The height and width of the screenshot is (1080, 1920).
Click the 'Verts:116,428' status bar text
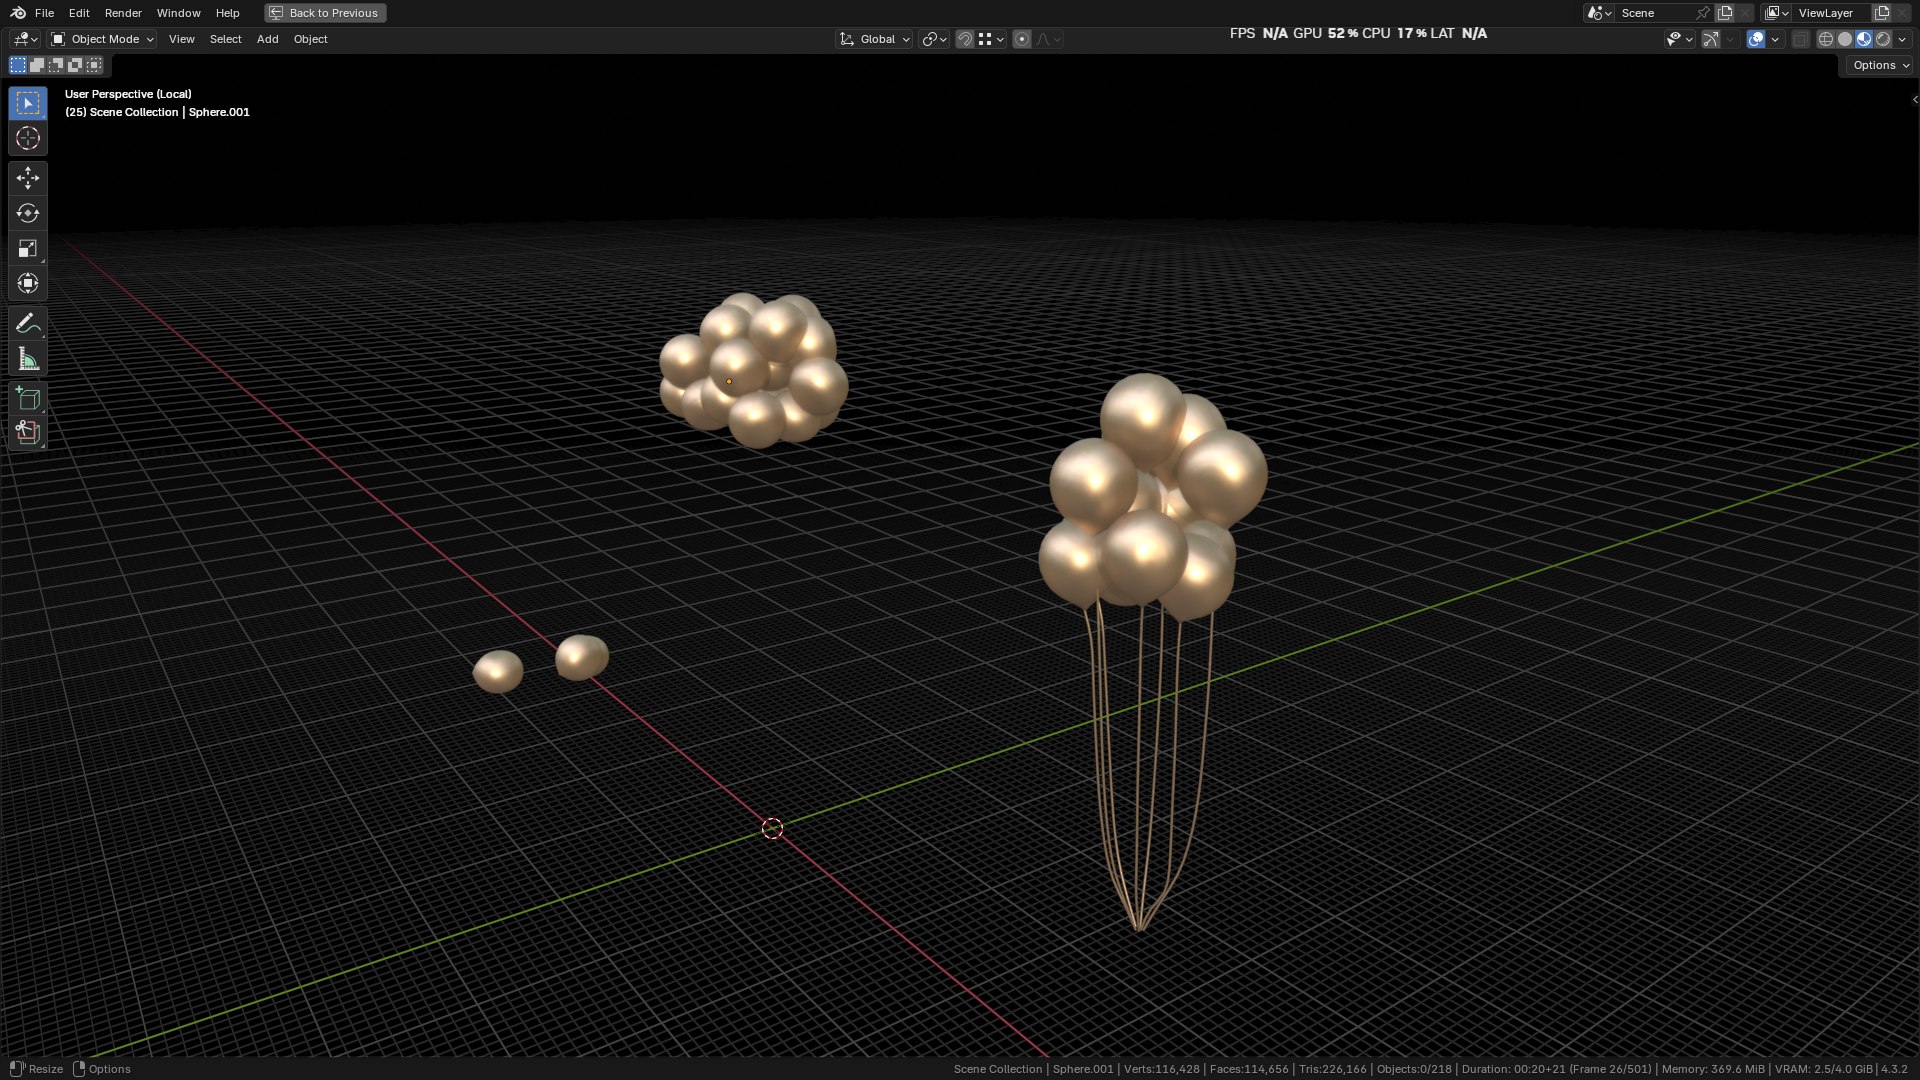point(1161,1069)
